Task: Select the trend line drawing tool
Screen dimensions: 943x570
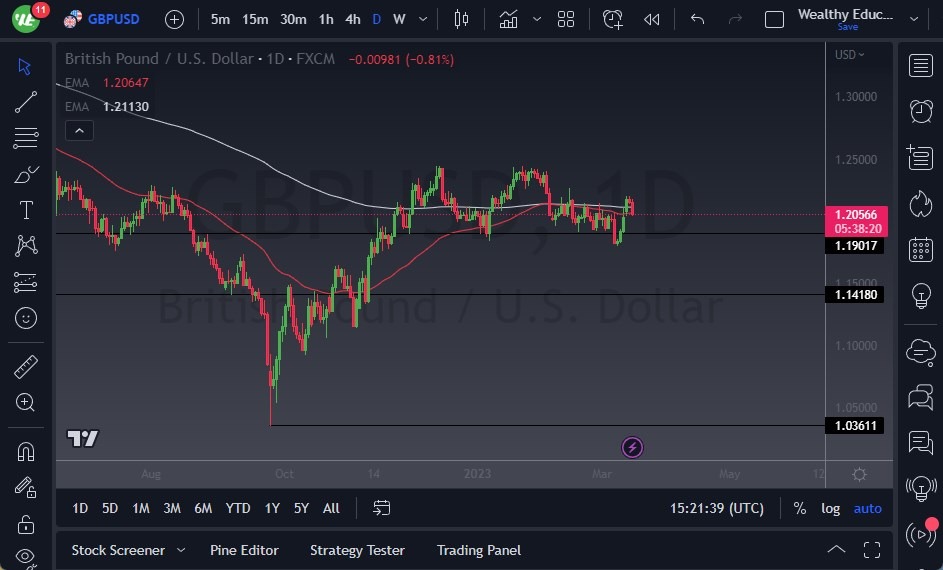Action: pyautogui.click(x=26, y=101)
